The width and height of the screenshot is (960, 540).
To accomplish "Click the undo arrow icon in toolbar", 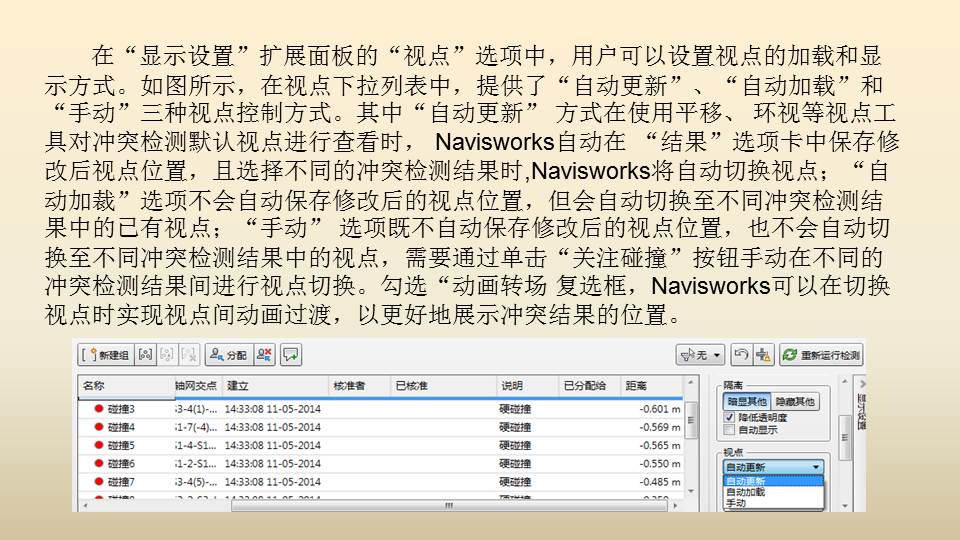I will pyautogui.click(x=741, y=355).
